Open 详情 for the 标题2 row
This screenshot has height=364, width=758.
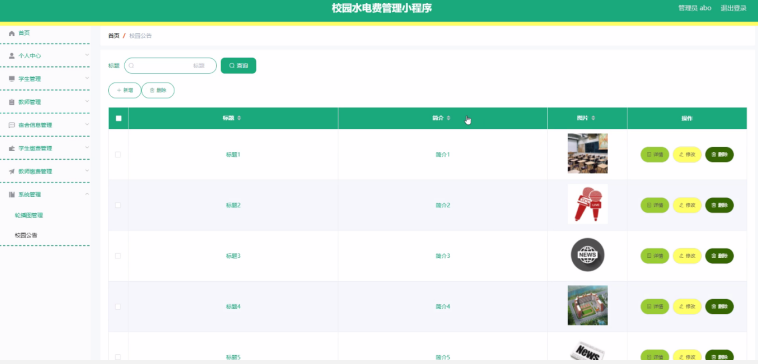tap(655, 205)
